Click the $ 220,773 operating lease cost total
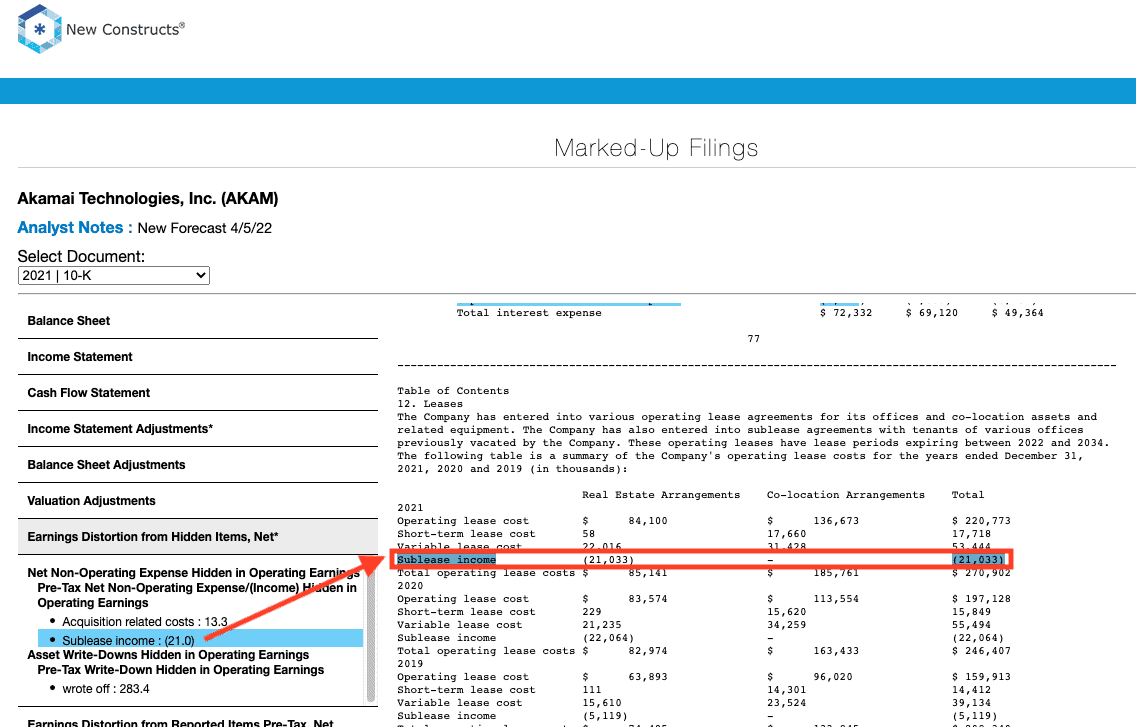 coord(981,521)
